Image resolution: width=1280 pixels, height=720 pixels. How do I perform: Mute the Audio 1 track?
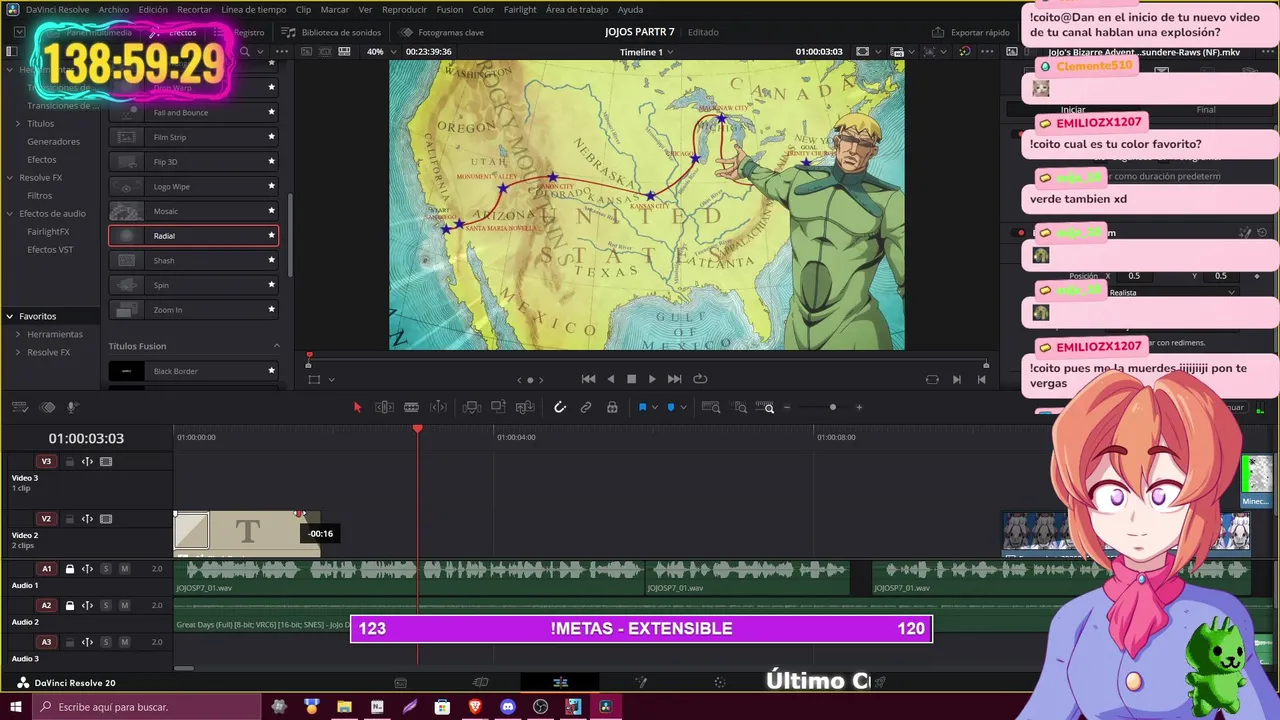(x=125, y=569)
